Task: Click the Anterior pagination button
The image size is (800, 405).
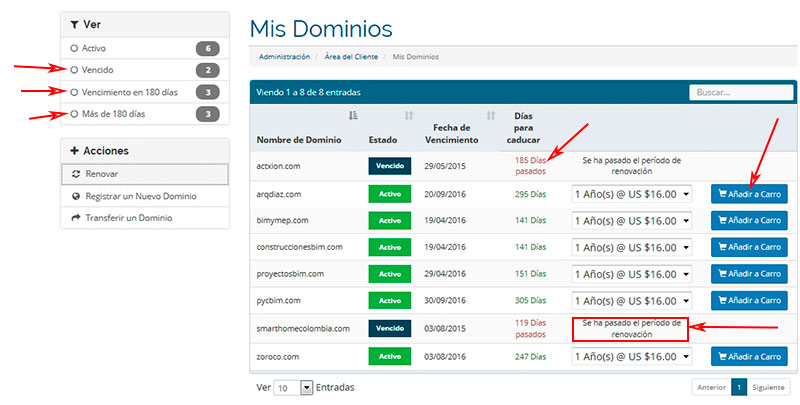Action: tap(711, 387)
